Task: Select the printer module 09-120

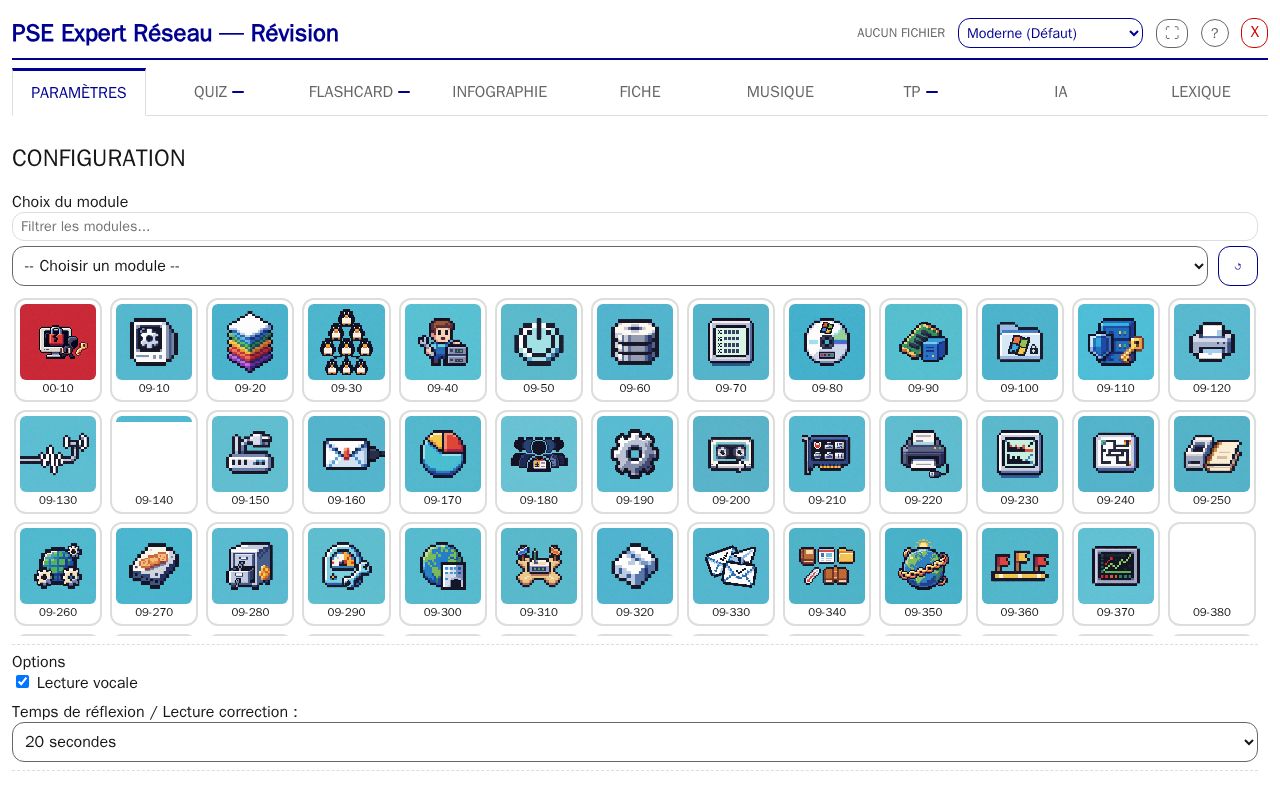Action: (x=1212, y=349)
